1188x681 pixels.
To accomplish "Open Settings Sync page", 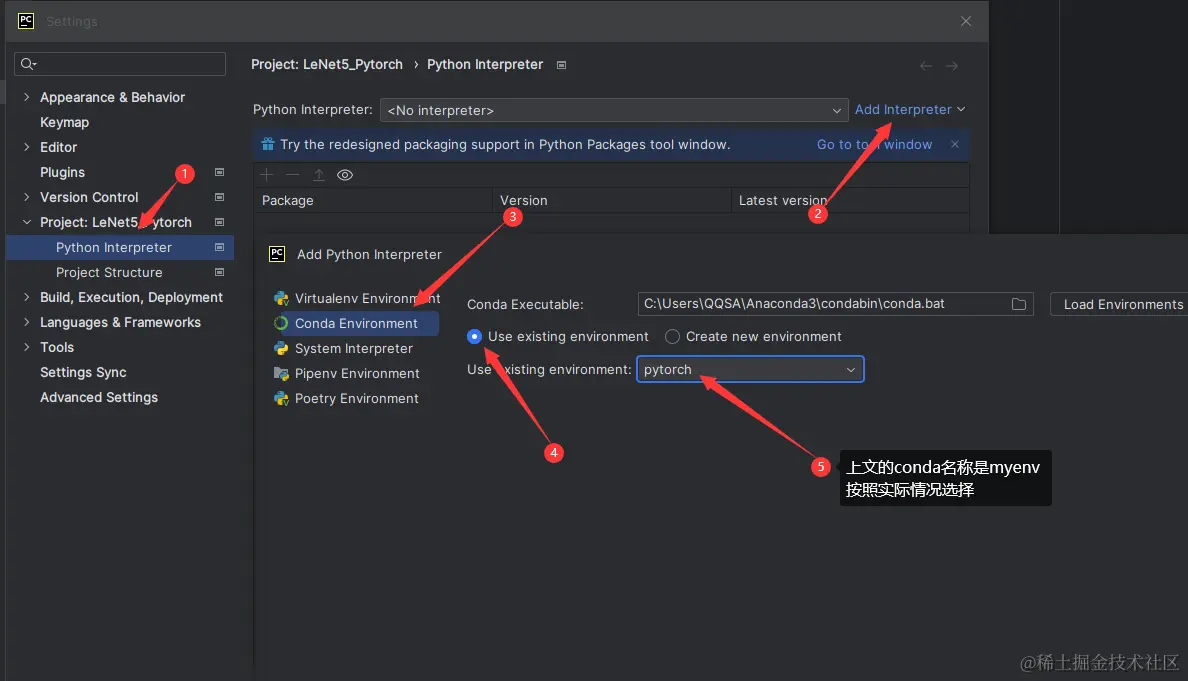I will coord(83,372).
